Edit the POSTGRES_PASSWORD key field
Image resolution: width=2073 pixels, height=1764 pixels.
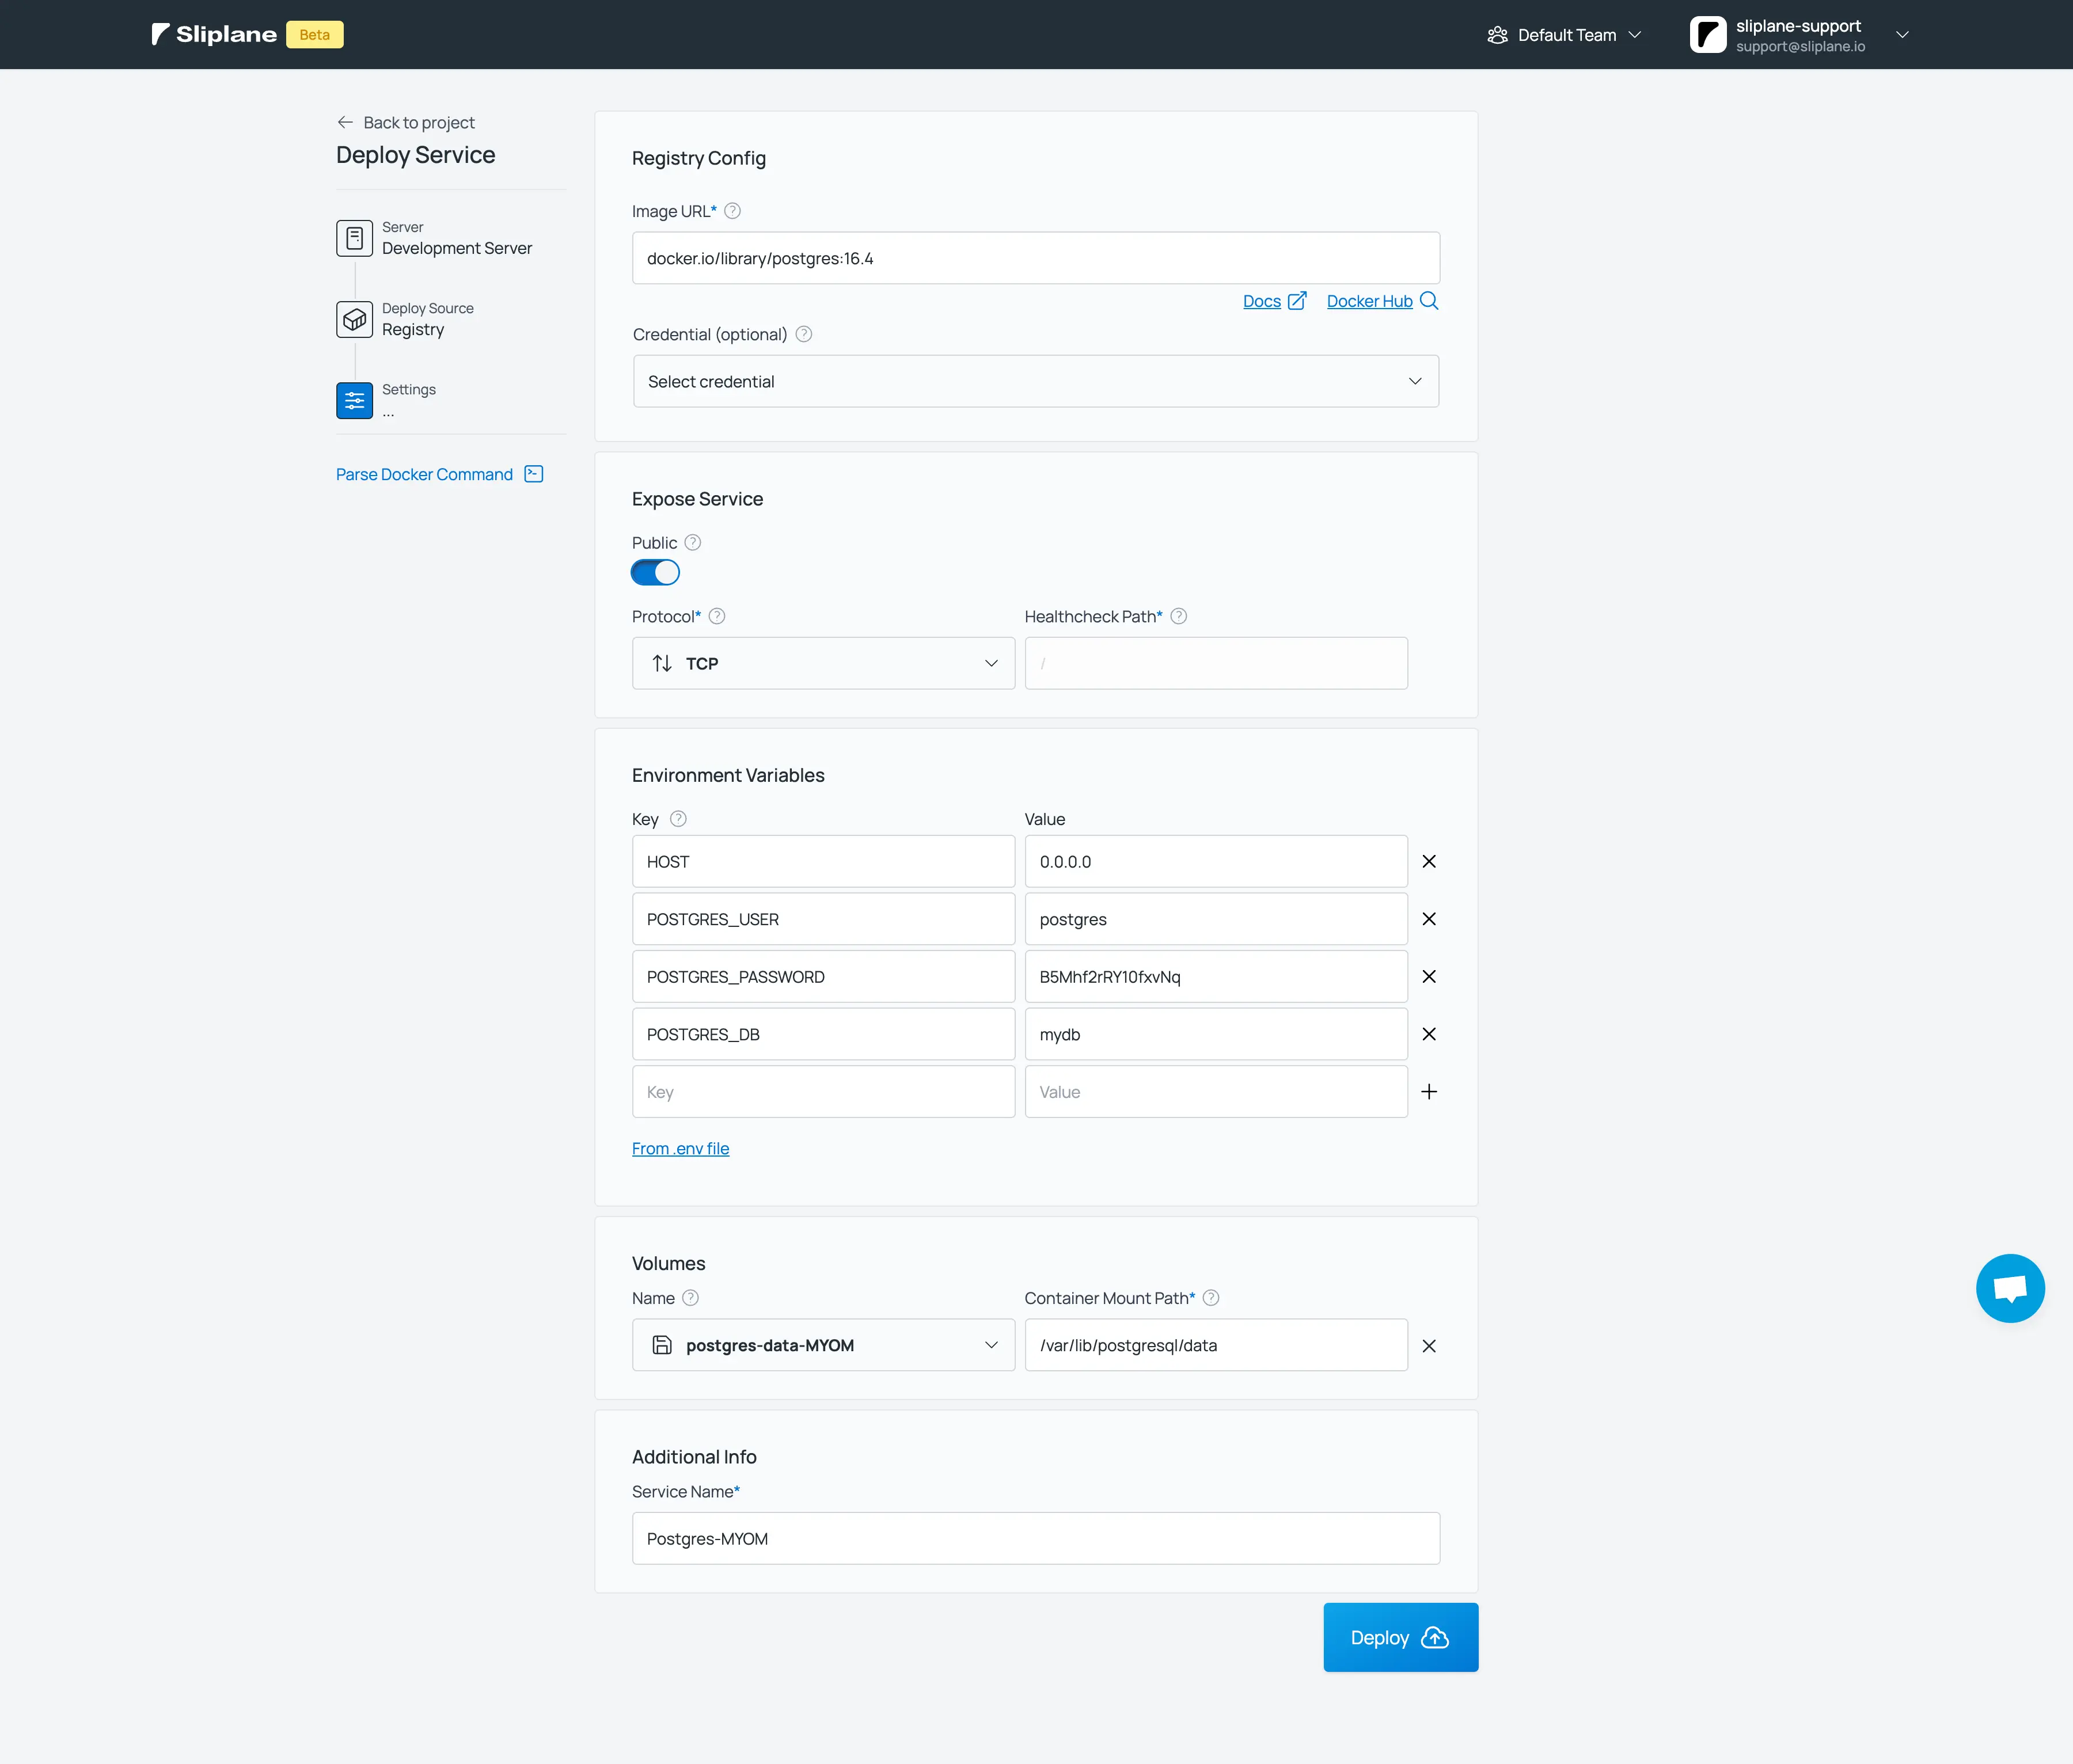click(823, 976)
